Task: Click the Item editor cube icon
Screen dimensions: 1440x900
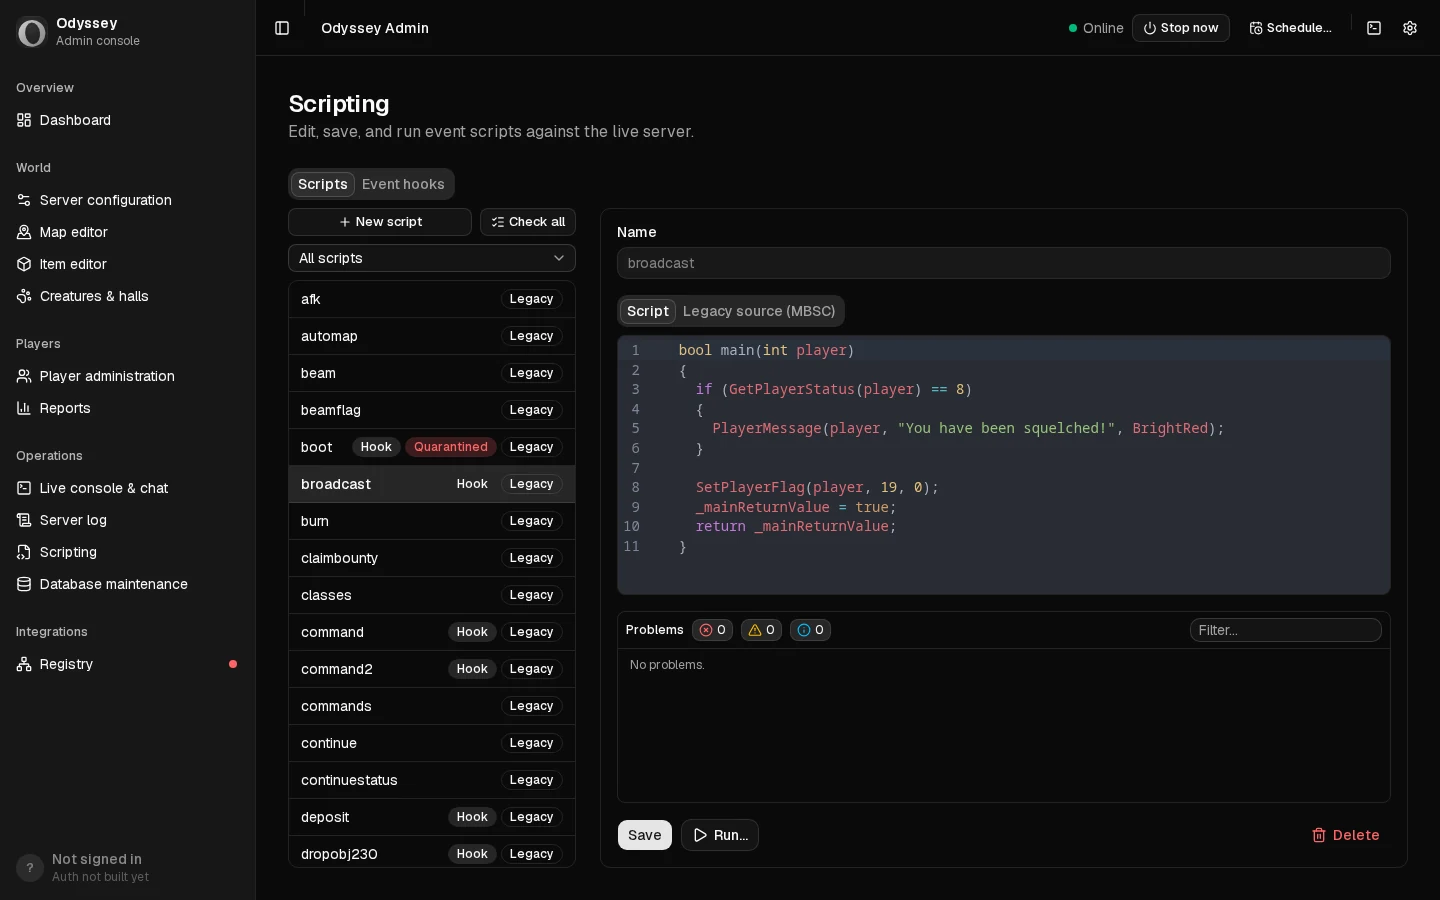Action: (24, 264)
